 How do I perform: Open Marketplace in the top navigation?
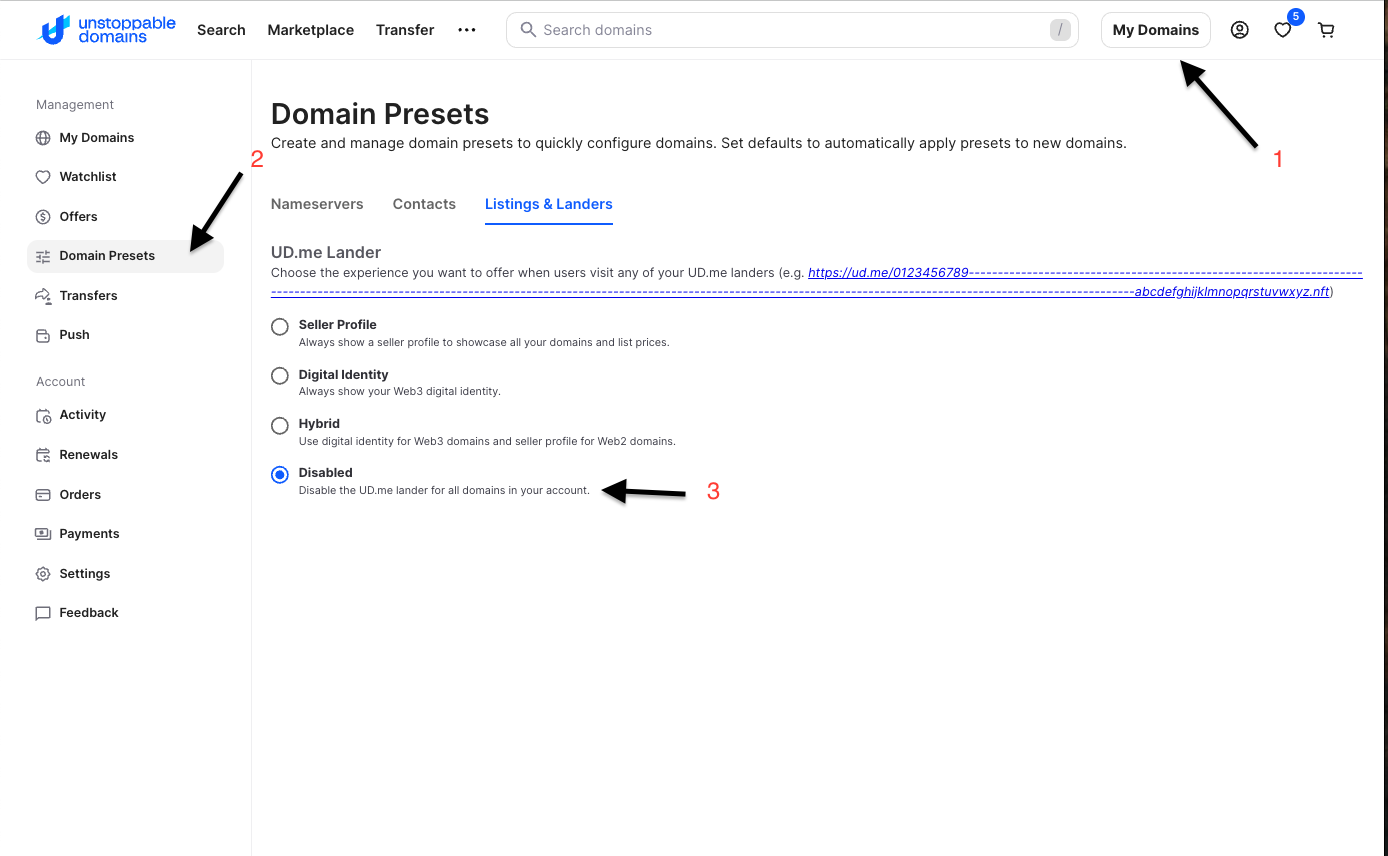click(x=311, y=30)
